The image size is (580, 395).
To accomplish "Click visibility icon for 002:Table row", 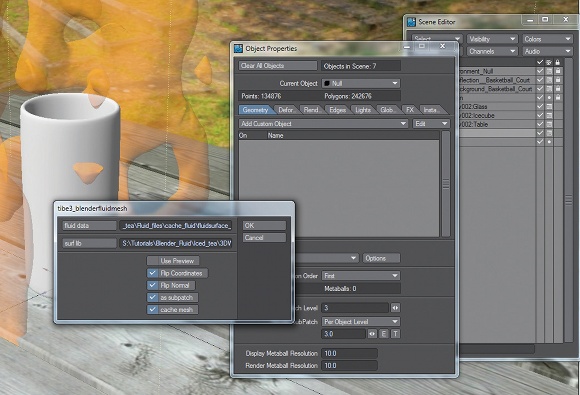I will coord(549,124).
